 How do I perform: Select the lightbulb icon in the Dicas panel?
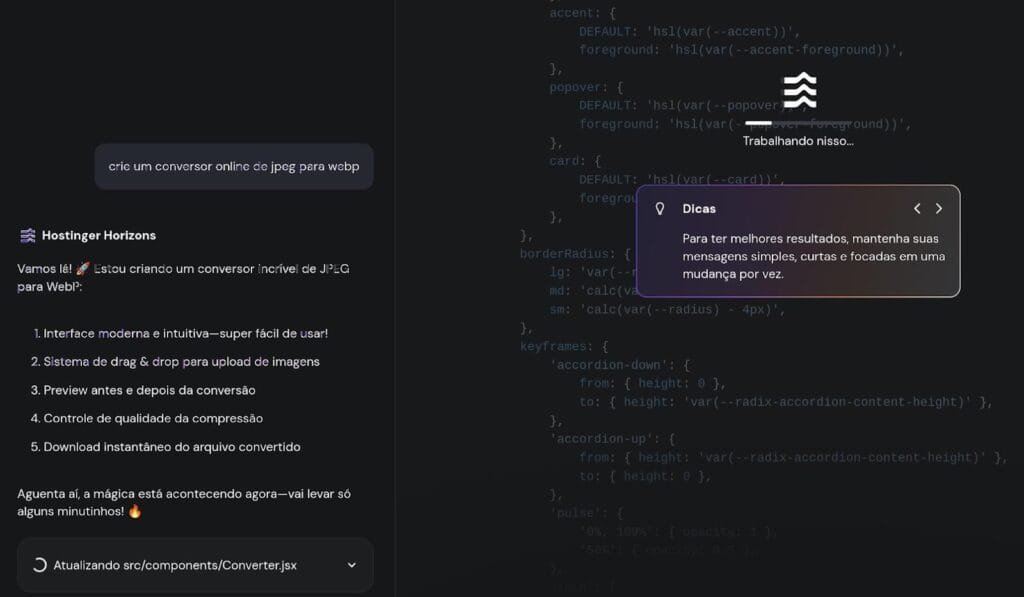click(x=661, y=208)
